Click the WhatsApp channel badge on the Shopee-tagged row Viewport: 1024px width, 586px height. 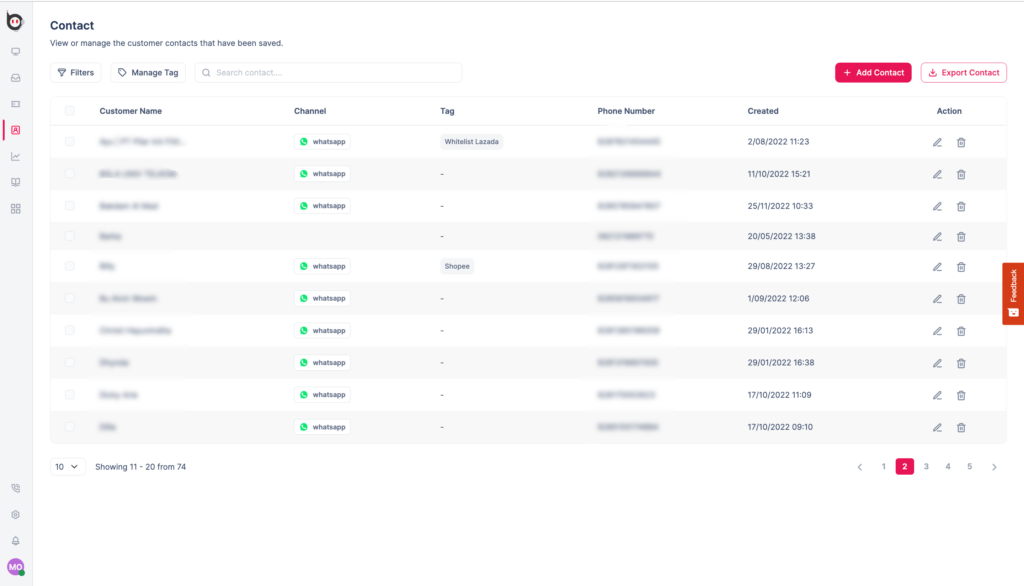click(x=322, y=266)
